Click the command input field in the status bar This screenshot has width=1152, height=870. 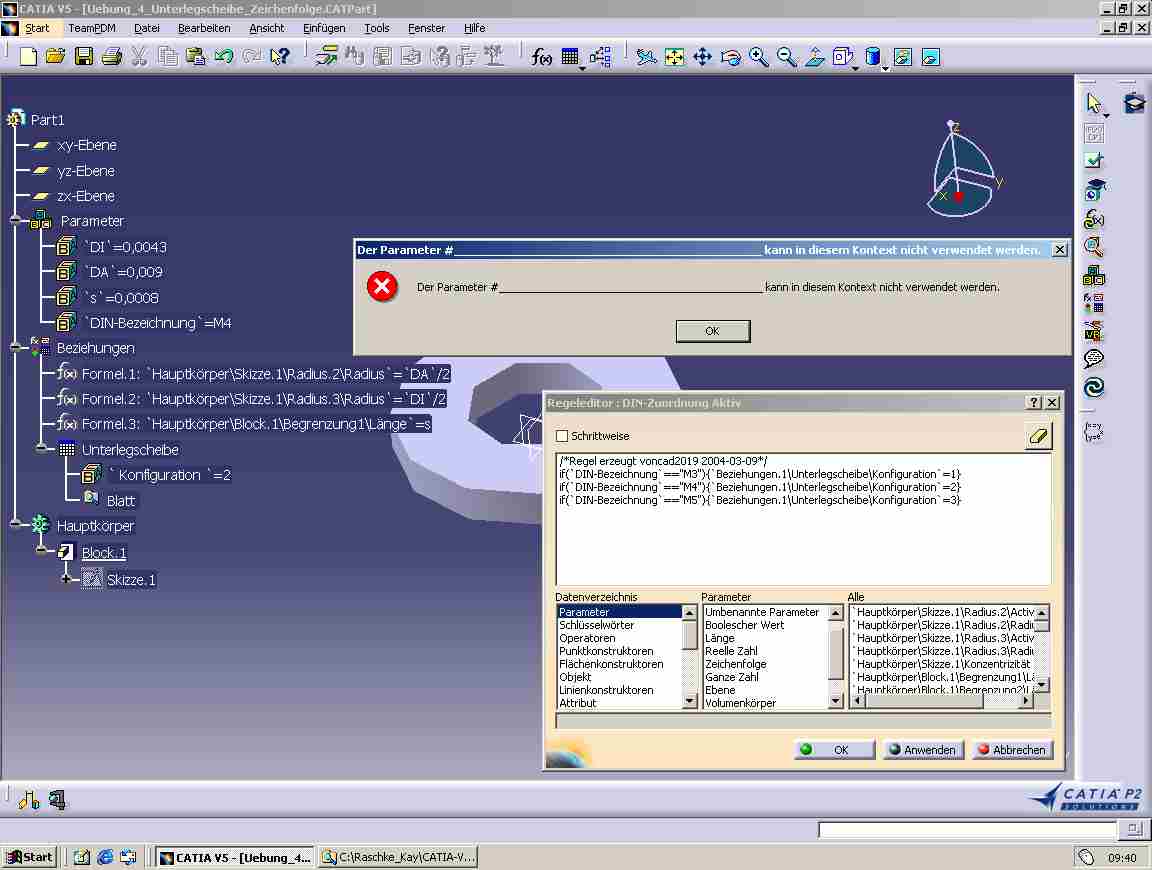pyautogui.click(x=968, y=830)
